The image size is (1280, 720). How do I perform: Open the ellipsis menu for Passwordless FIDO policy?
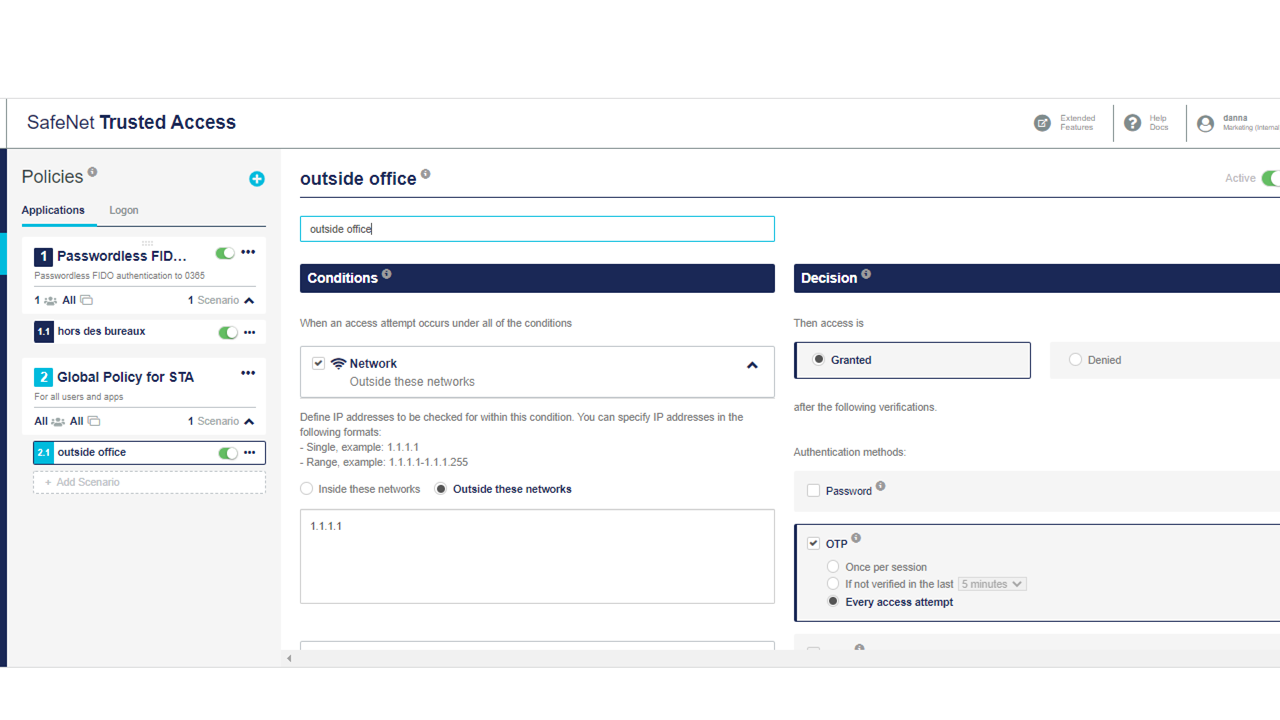248,252
